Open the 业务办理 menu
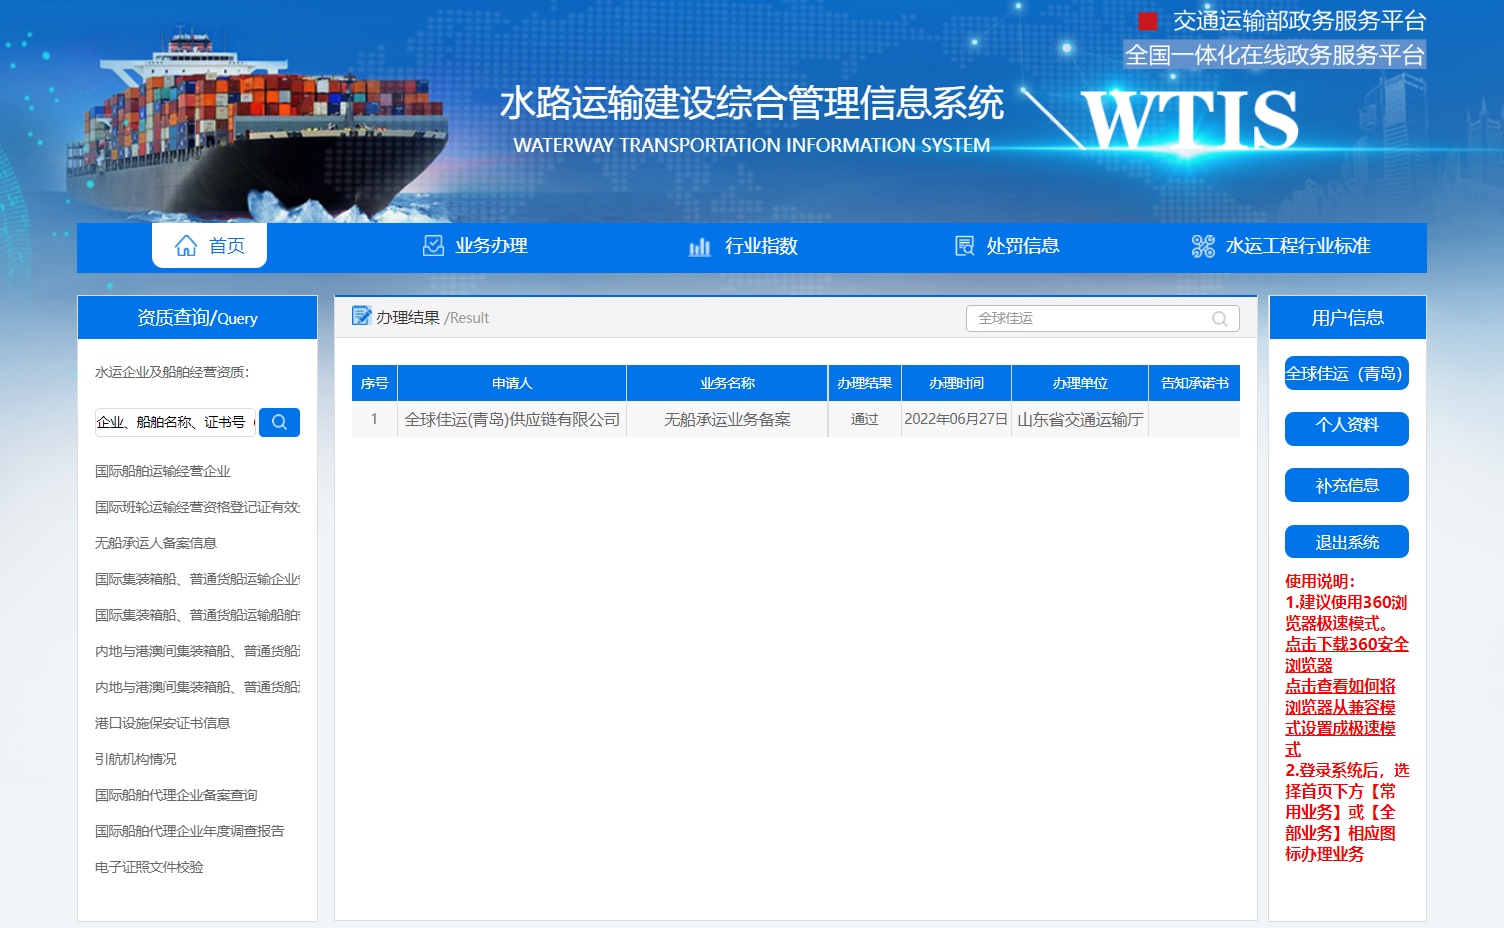The height and width of the screenshot is (928, 1504). click(491, 246)
